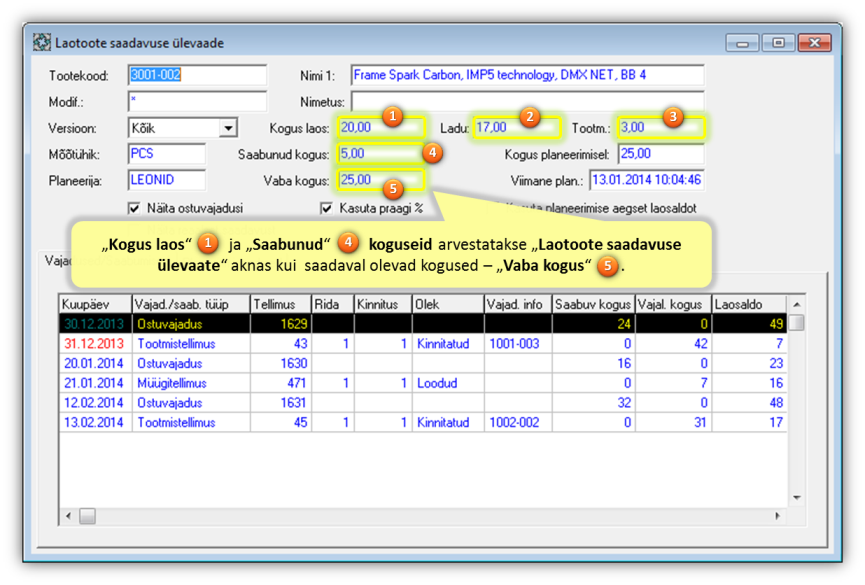Click the Rida column header

point(333,304)
